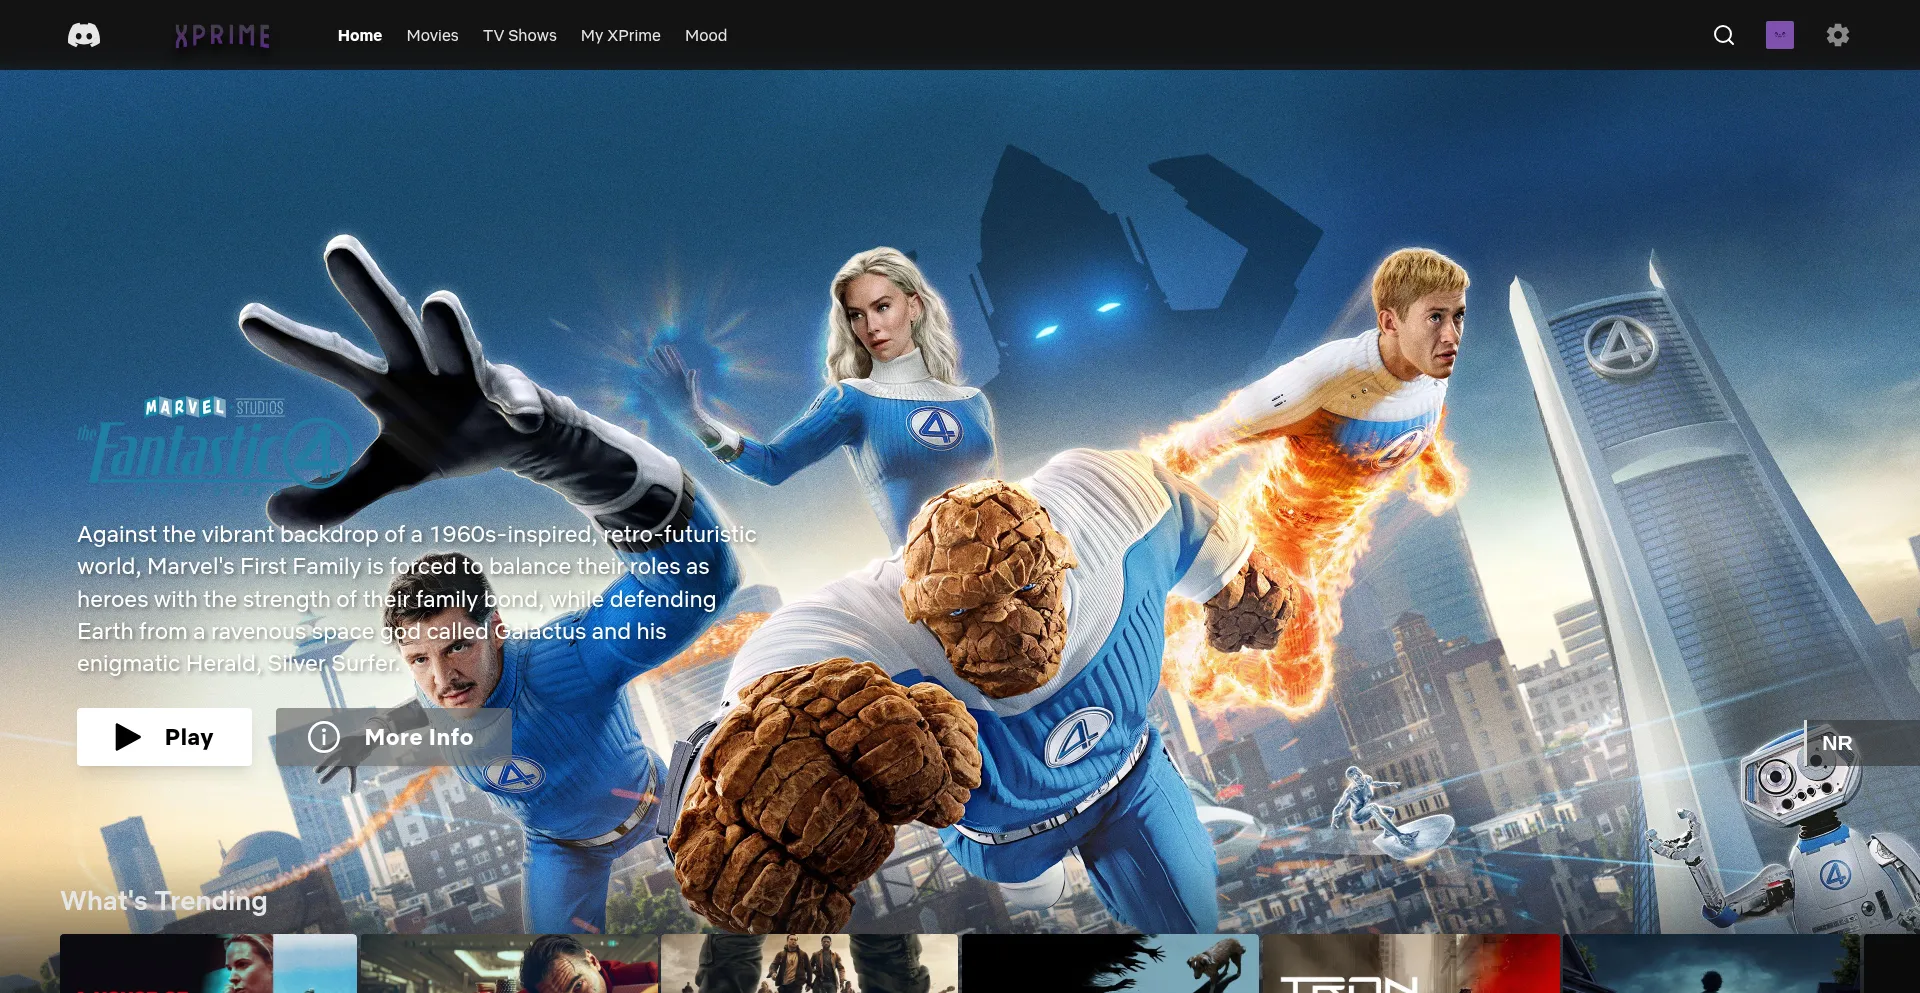Select the first trending thumbnail
Image resolution: width=1920 pixels, height=993 pixels.
(x=208, y=964)
